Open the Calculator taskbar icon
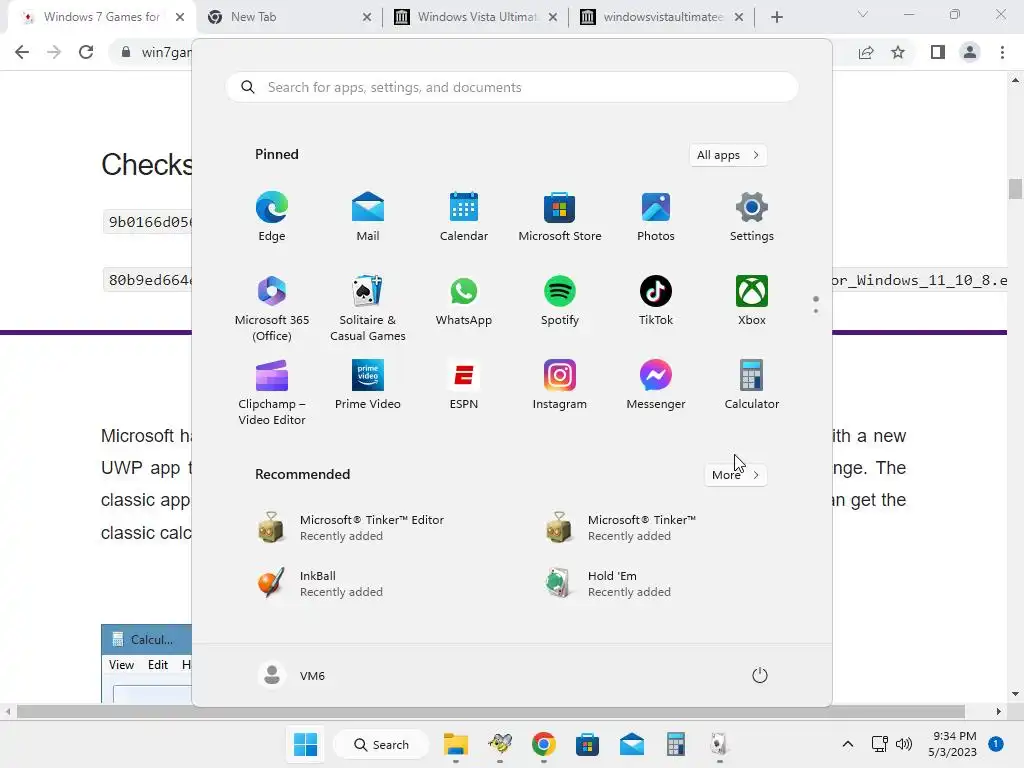The height and width of the screenshot is (768, 1024). pyautogui.click(x=675, y=744)
